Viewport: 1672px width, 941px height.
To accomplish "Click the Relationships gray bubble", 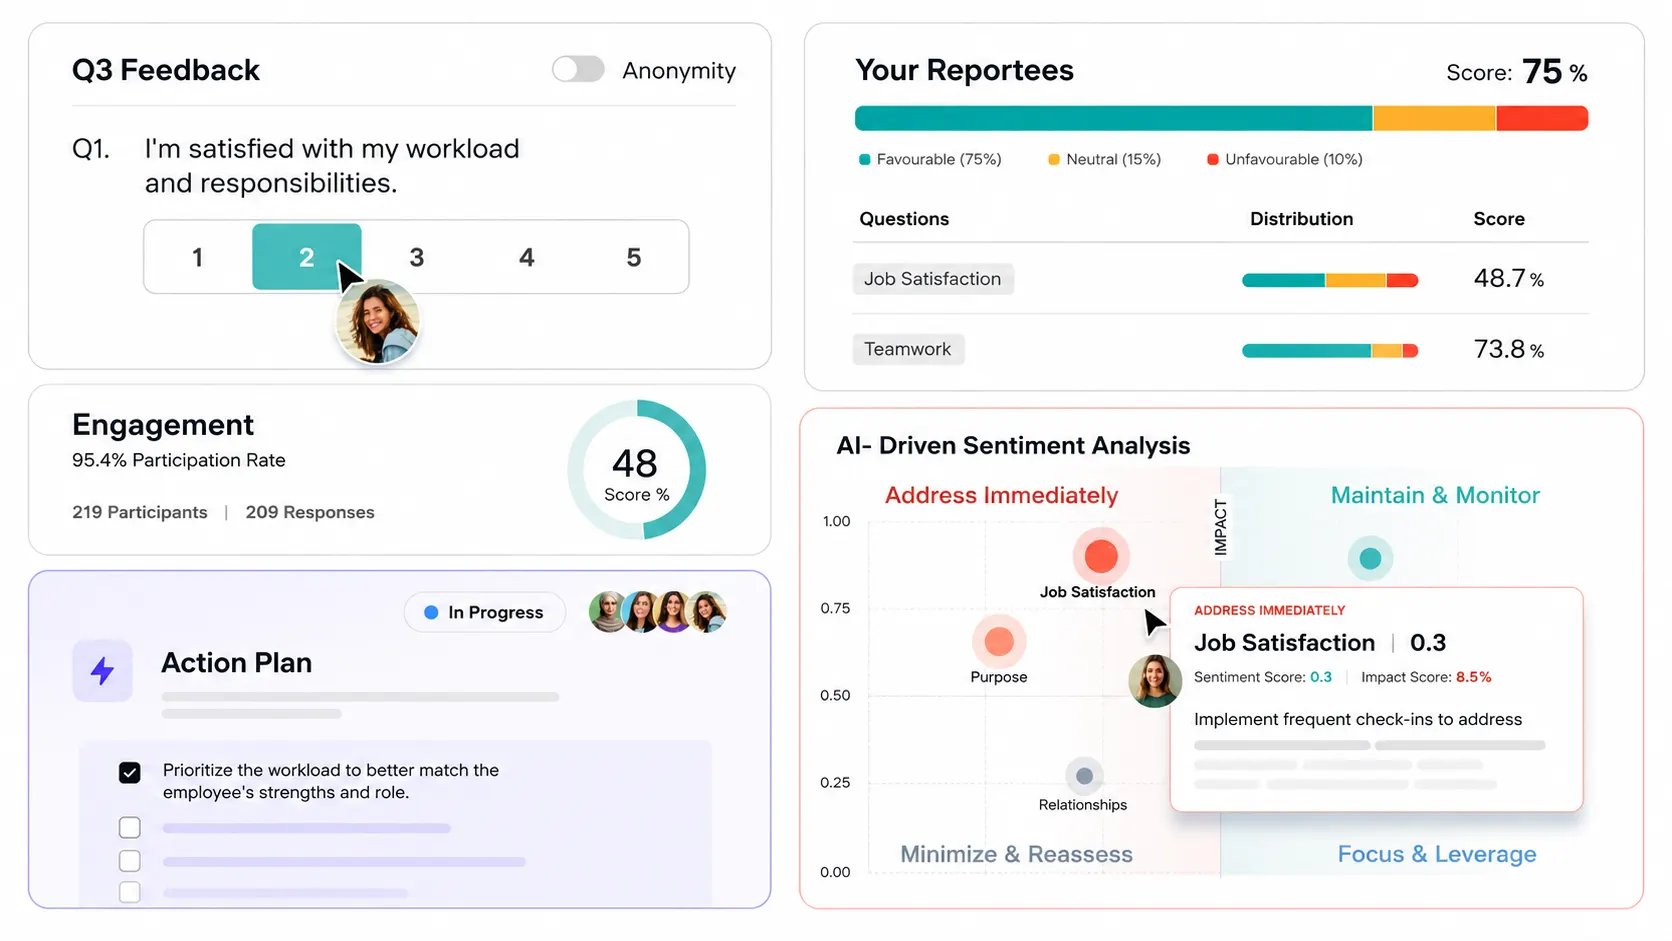I will click(1084, 776).
